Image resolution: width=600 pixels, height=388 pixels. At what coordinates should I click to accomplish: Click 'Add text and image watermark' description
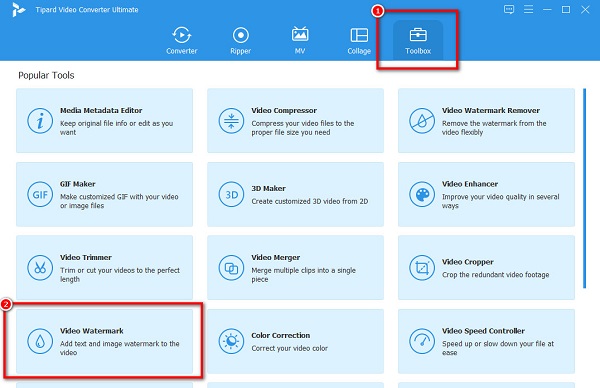tap(119, 348)
